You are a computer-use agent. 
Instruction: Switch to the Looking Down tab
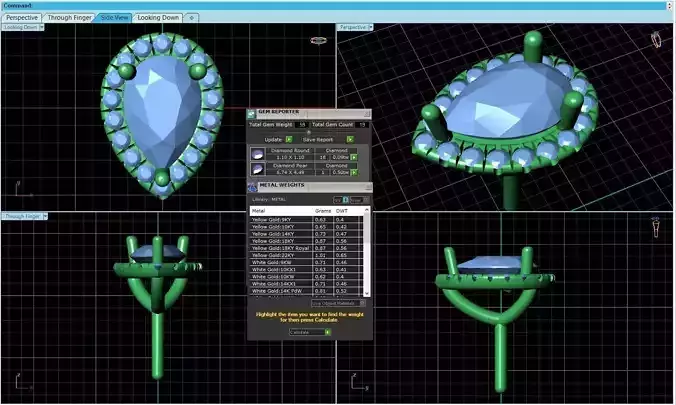pos(158,18)
